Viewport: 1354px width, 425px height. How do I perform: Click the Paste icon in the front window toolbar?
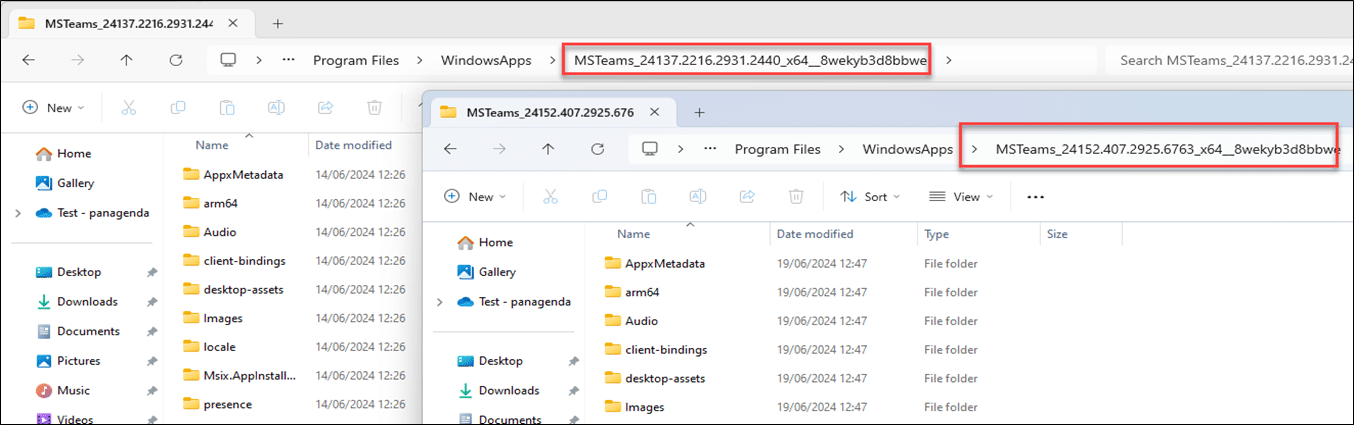[x=648, y=197]
